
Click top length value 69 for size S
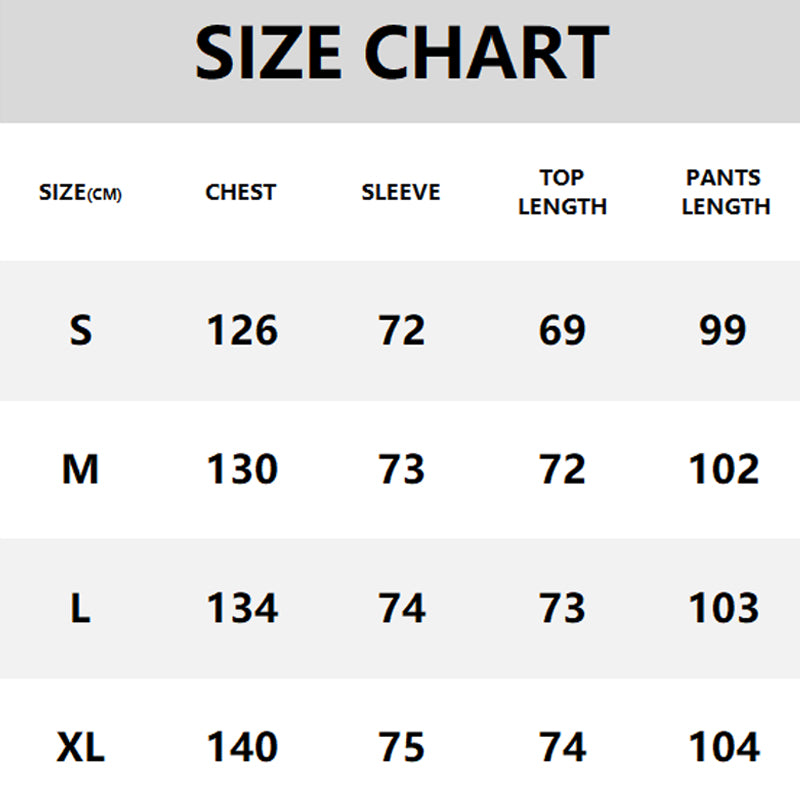(x=562, y=330)
